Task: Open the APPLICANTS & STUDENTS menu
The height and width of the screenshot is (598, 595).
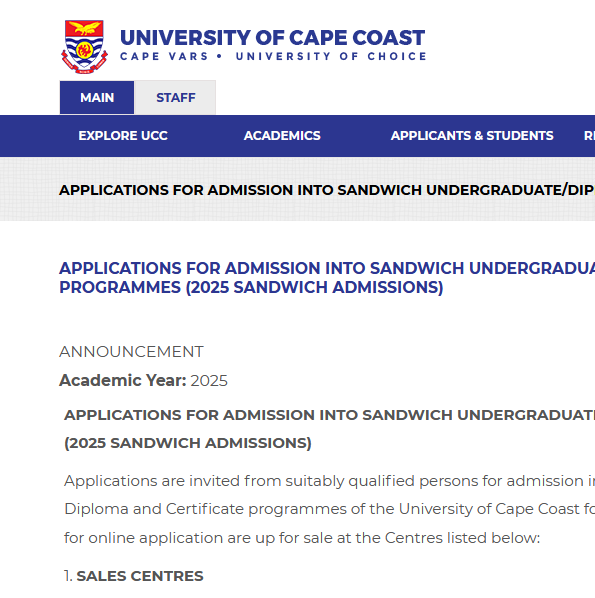Action: tap(472, 136)
